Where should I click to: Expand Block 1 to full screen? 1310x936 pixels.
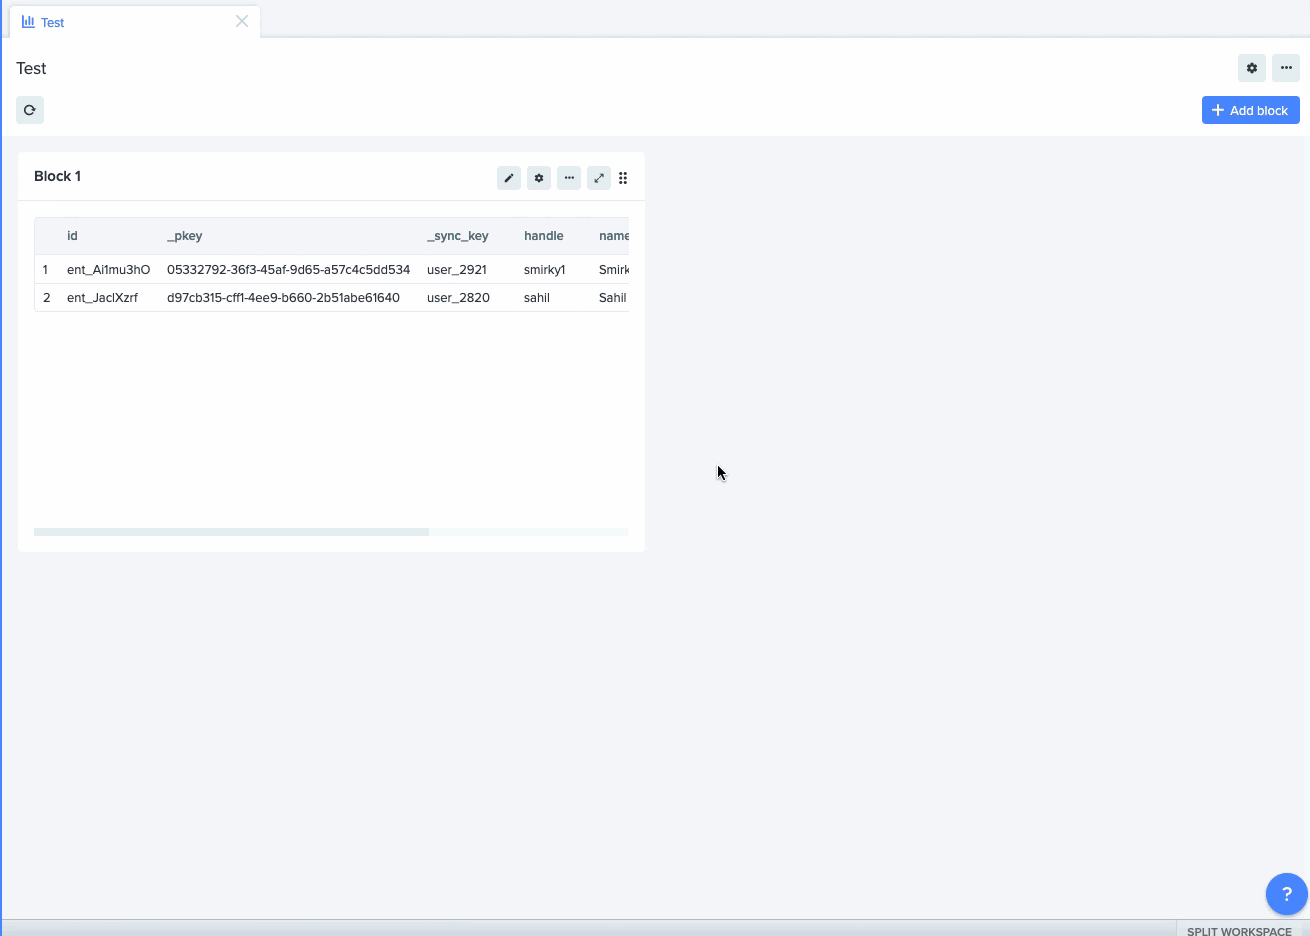599,178
